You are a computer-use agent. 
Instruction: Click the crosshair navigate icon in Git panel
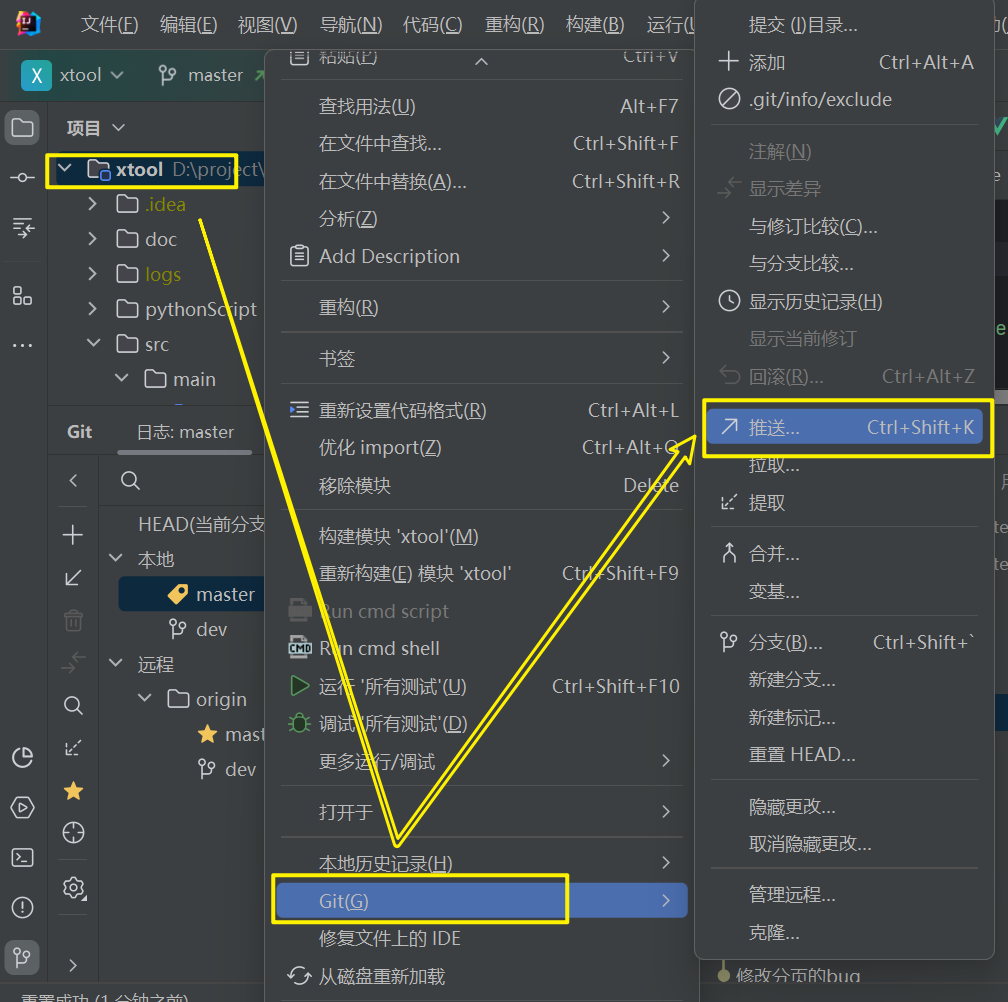pyautogui.click(x=73, y=832)
